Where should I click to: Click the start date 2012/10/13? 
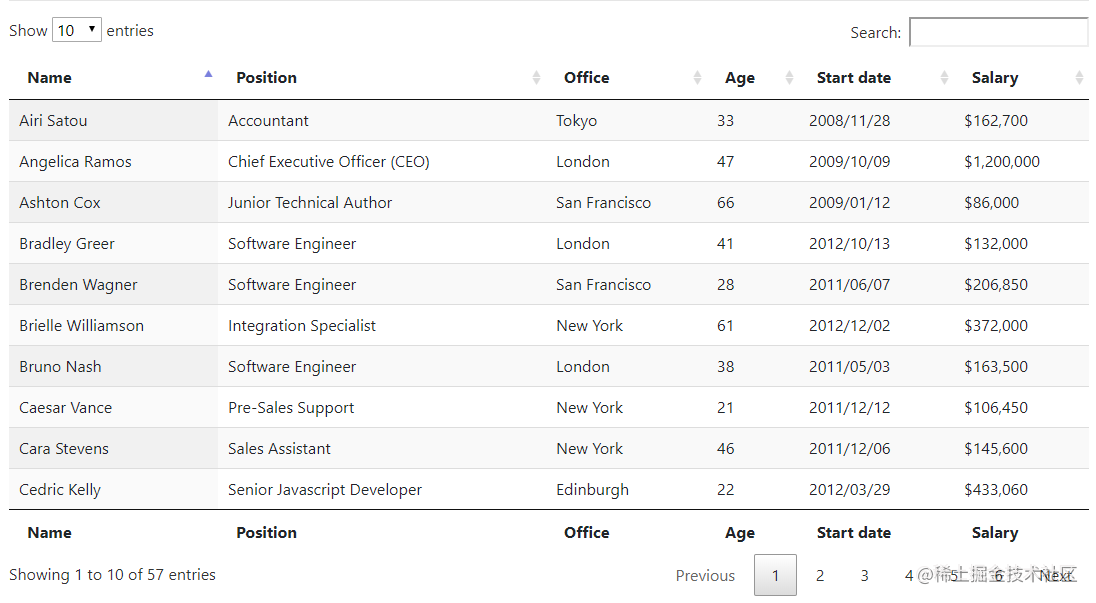point(849,244)
